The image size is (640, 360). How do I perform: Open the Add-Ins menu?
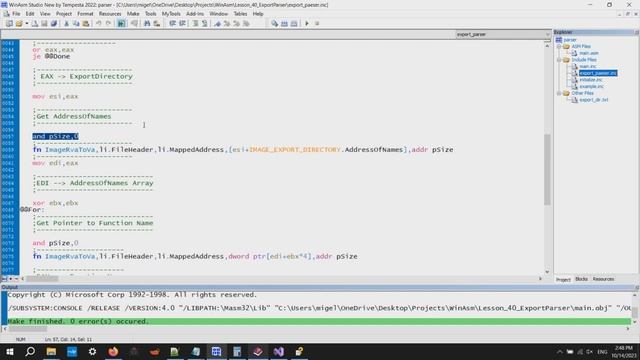(x=195, y=14)
